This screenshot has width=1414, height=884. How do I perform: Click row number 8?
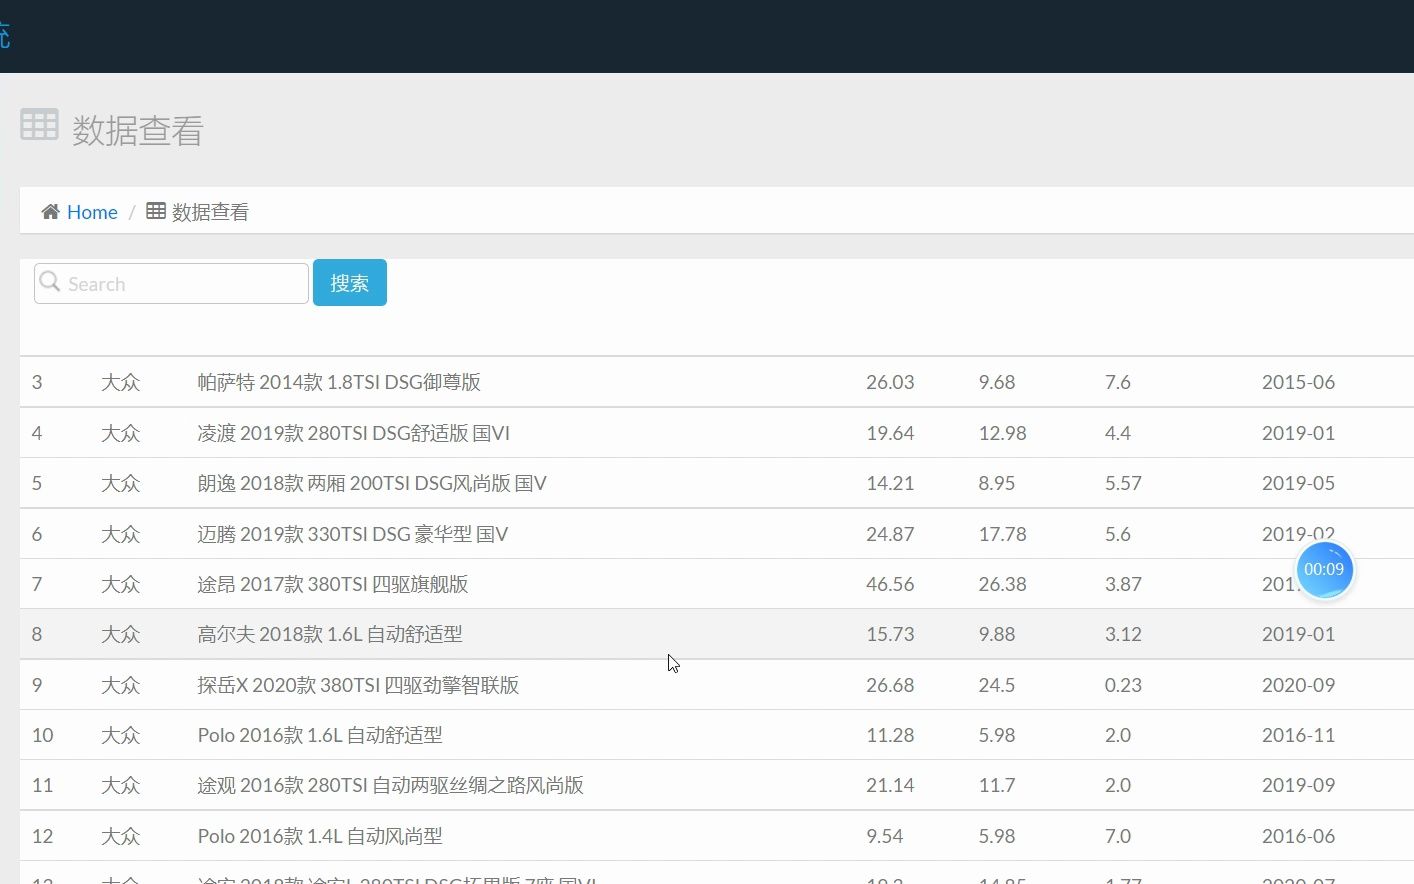(x=37, y=634)
